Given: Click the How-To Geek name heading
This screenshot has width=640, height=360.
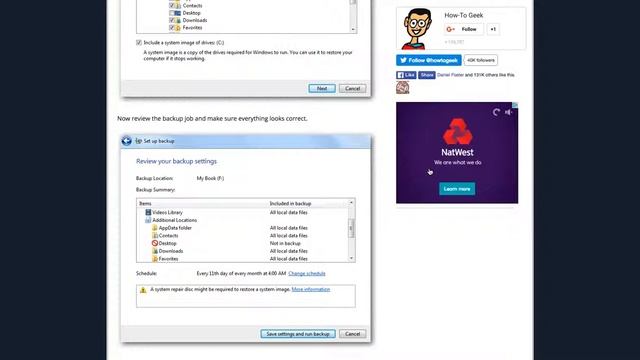Looking at the screenshot, I should [463, 15].
